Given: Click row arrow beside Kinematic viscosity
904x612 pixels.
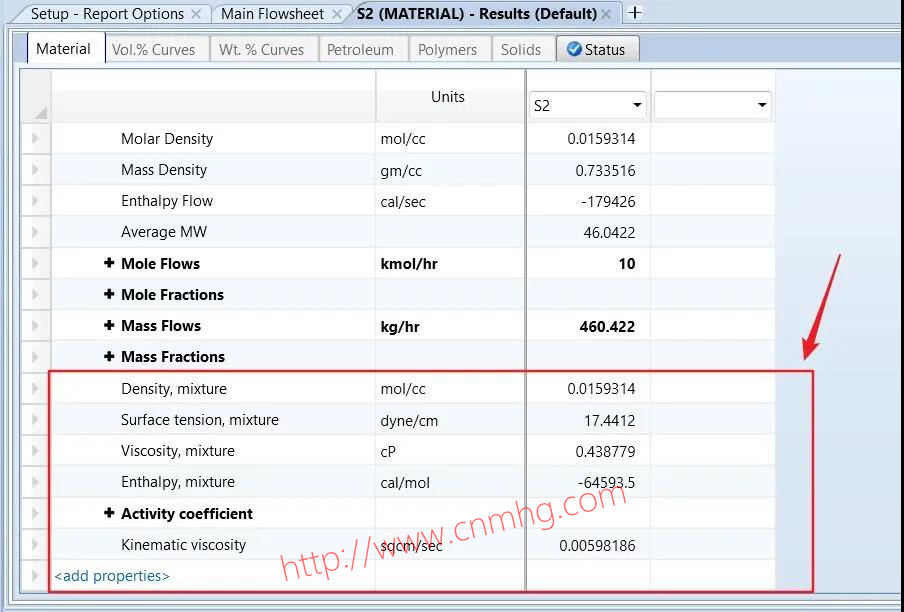Looking at the screenshot, I should [x=35, y=545].
